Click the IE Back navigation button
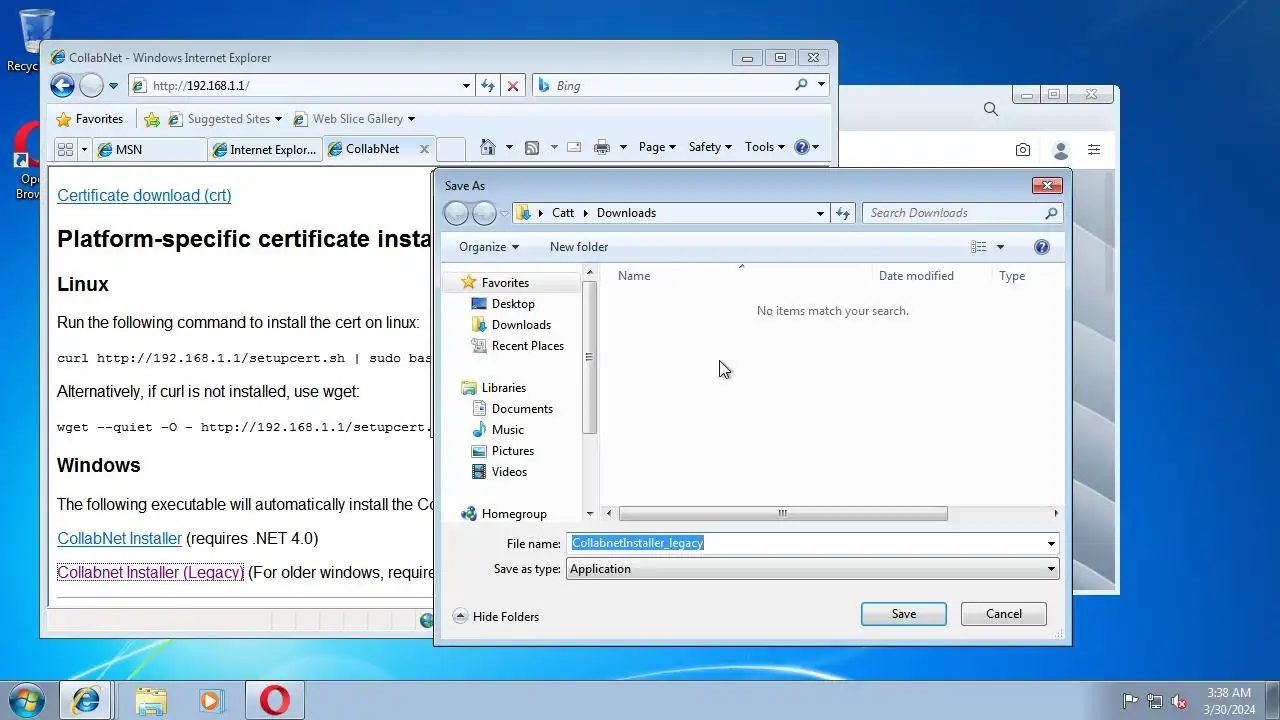Viewport: 1280px width, 720px height. pos(62,86)
